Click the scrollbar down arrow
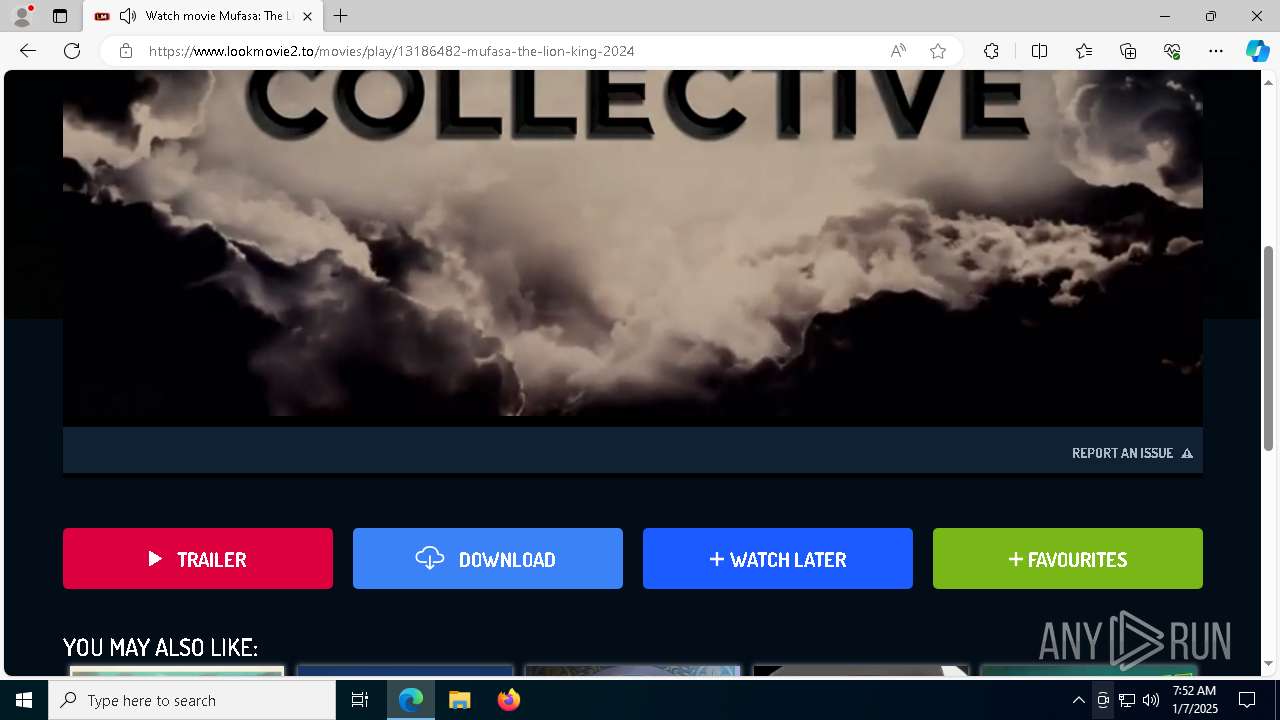This screenshot has height=720, width=1280. 1269,663
